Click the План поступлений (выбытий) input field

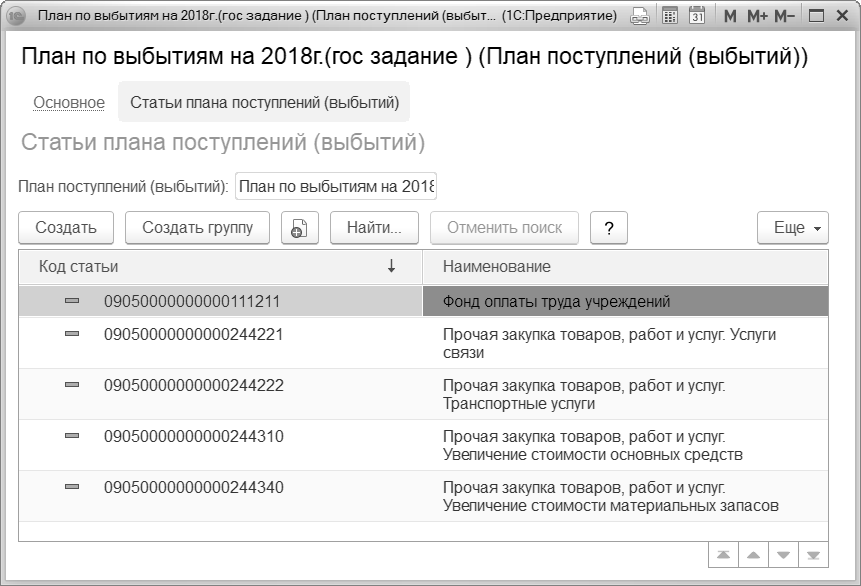tap(336, 186)
